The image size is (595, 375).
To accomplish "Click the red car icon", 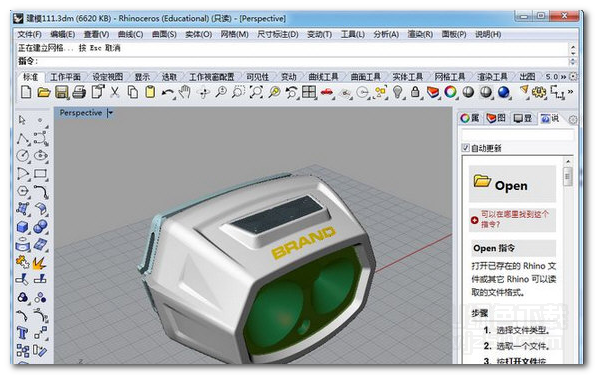I will pyautogui.click(x=327, y=92).
